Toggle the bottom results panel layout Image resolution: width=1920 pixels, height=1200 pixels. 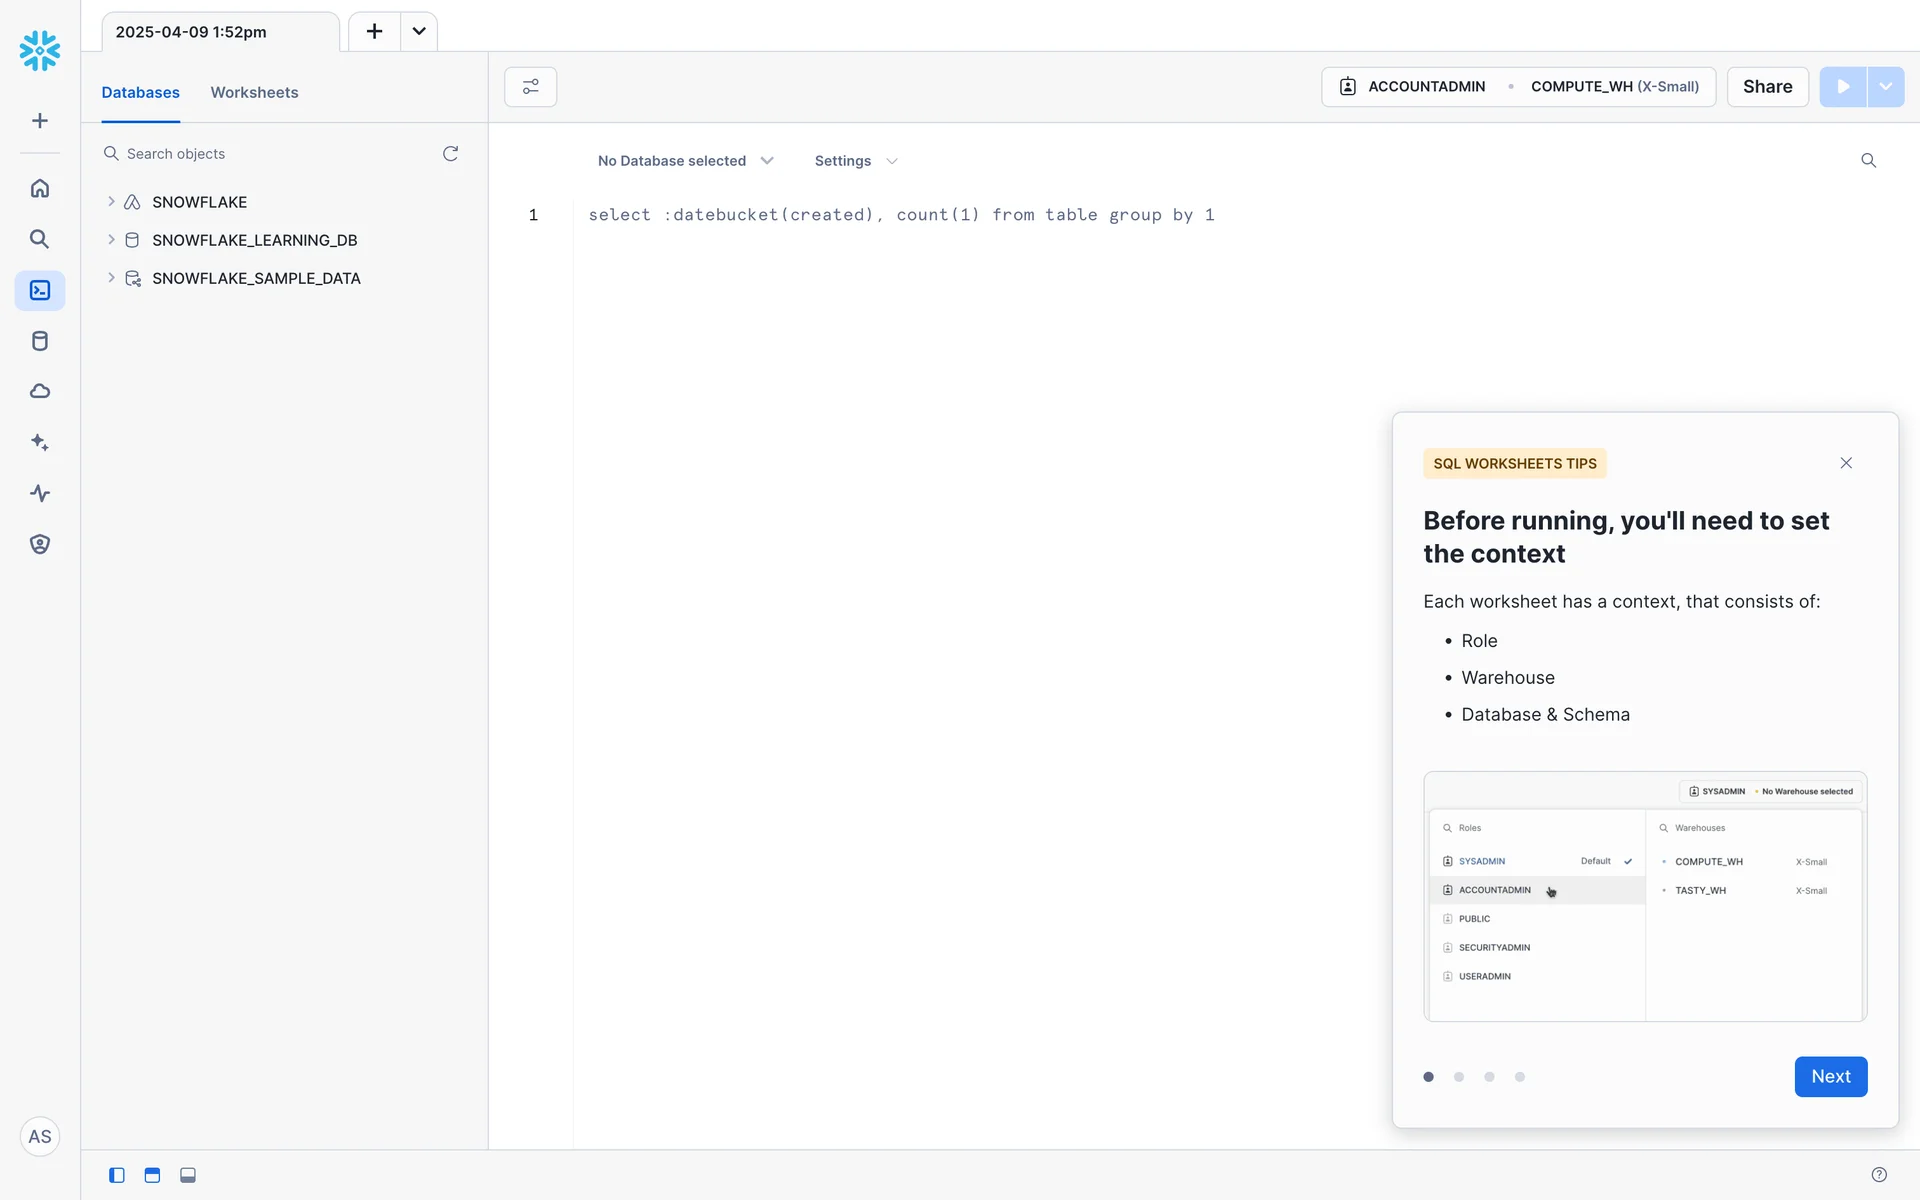[x=188, y=1175]
